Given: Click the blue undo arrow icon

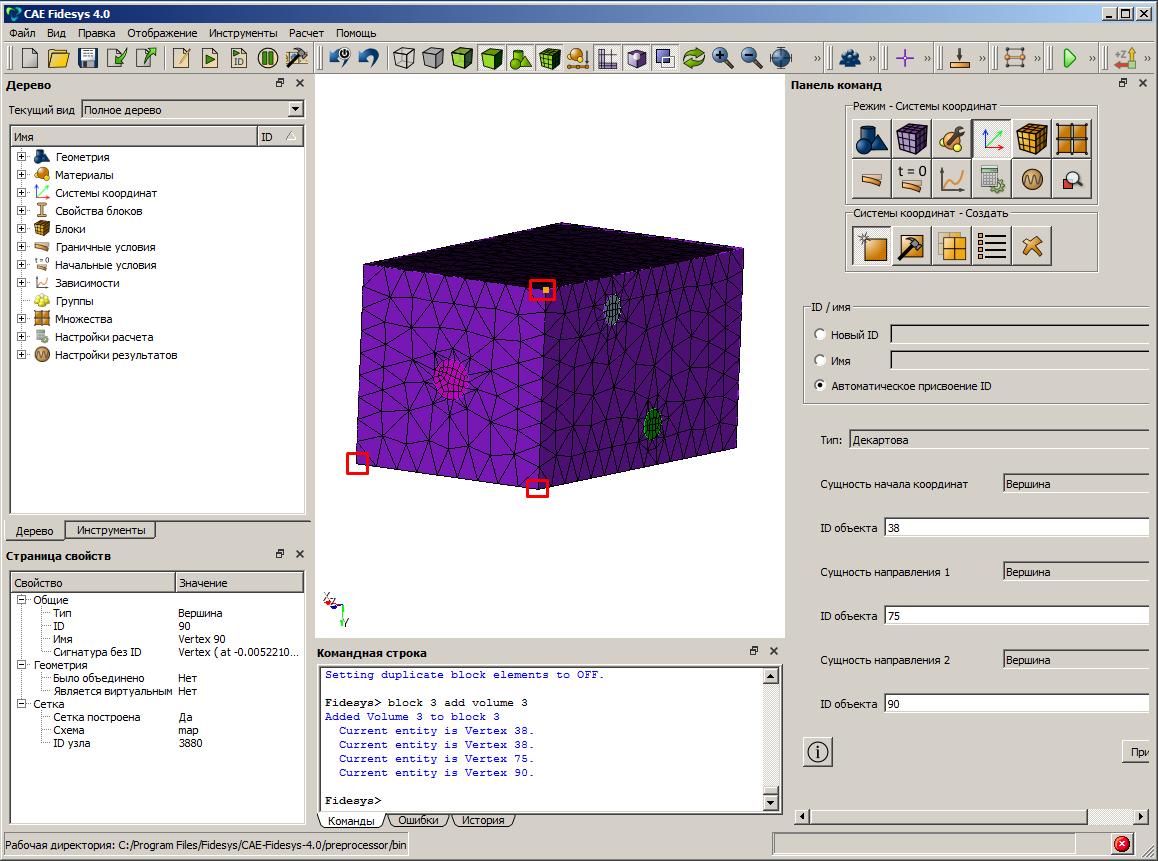Looking at the screenshot, I should pyautogui.click(x=369, y=58).
